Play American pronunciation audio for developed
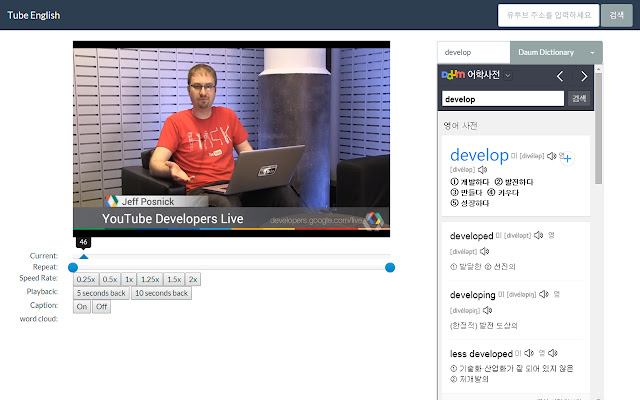 (x=538, y=235)
